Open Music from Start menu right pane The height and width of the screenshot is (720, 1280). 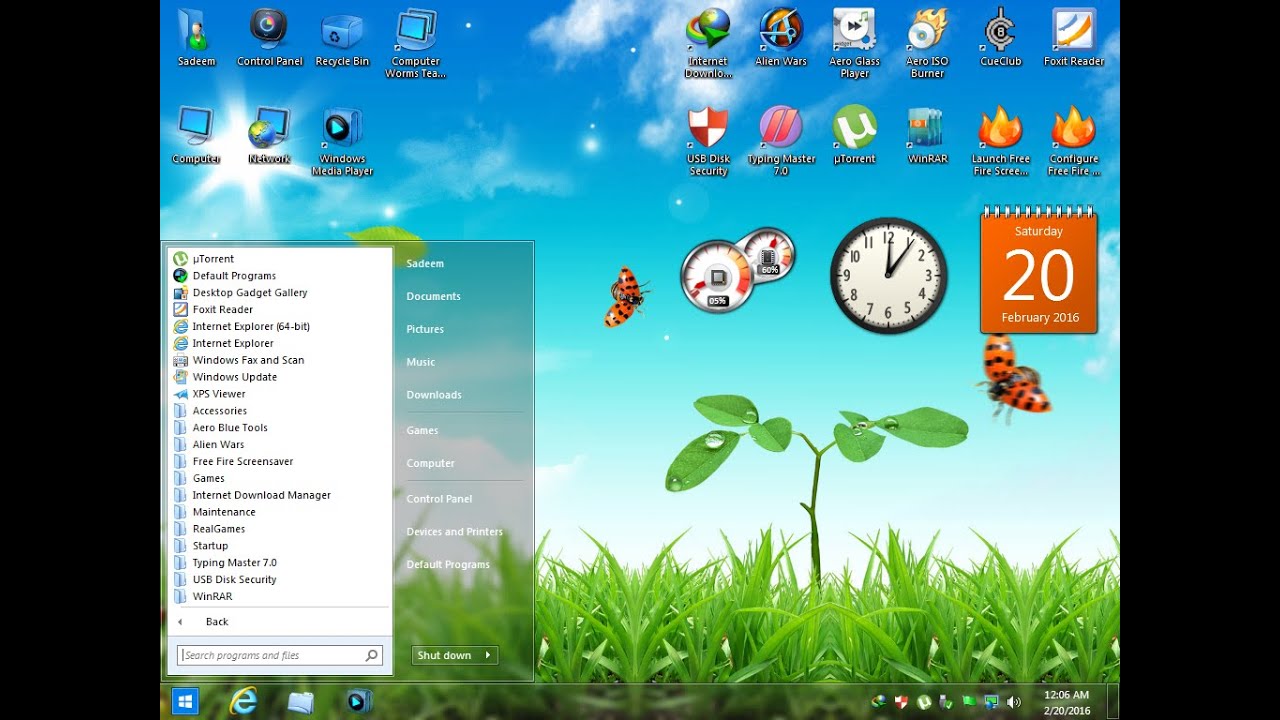coord(420,362)
